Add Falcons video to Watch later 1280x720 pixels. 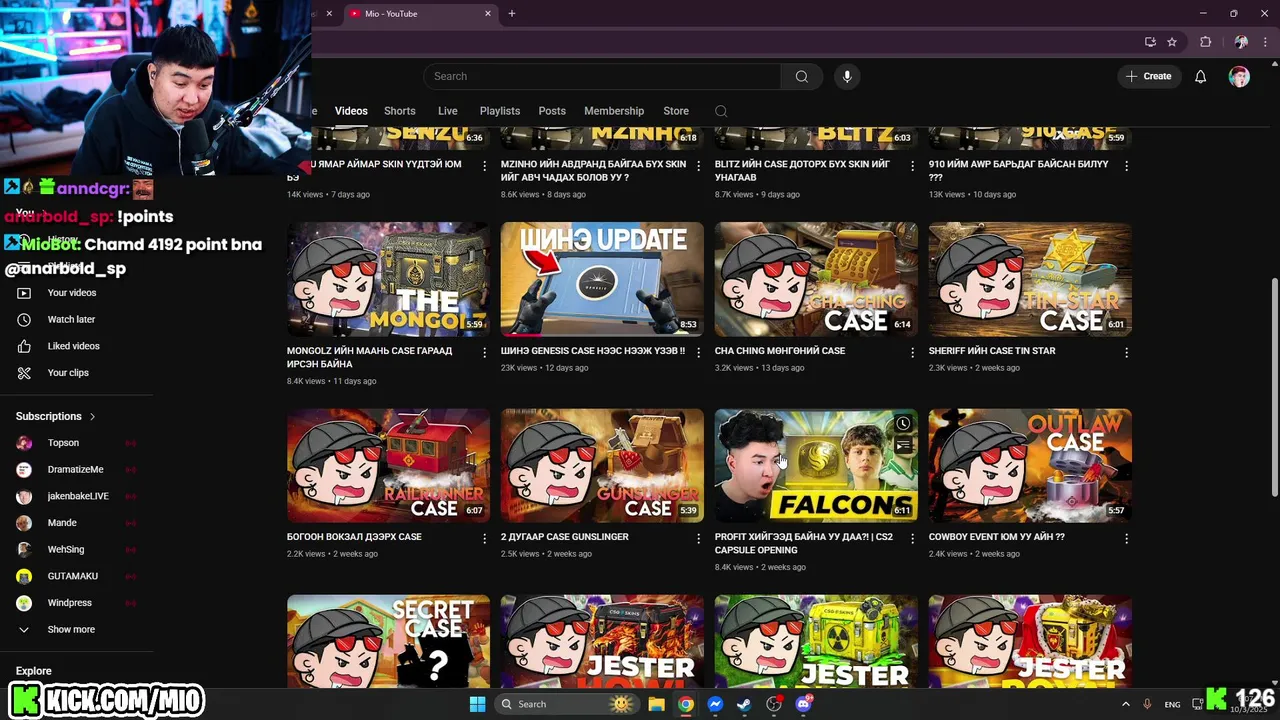903,423
